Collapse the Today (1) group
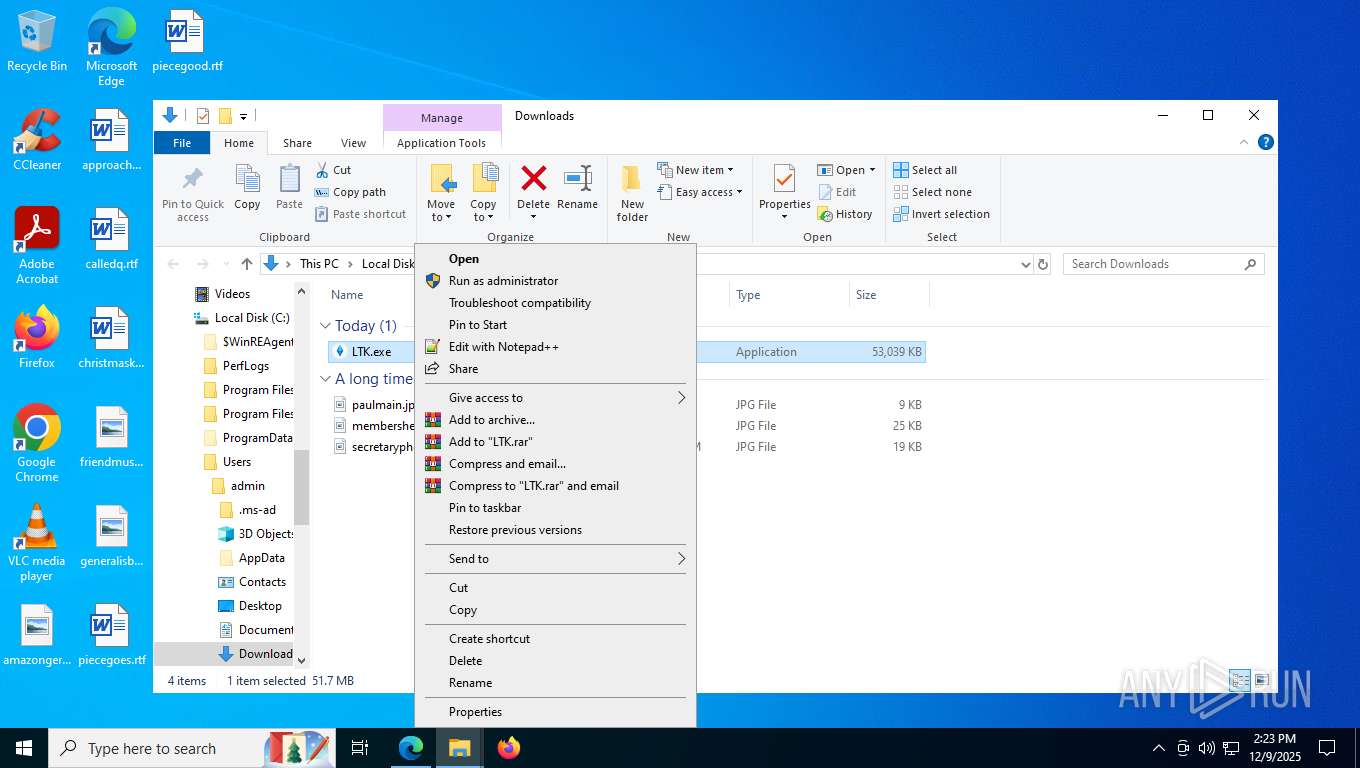The width and height of the screenshot is (1360, 768). click(325, 326)
